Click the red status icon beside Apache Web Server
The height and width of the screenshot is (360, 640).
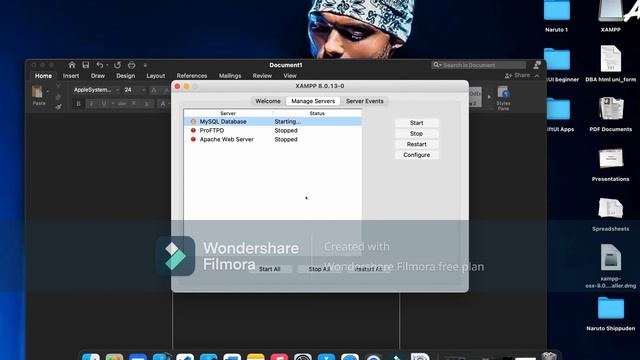click(x=193, y=140)
